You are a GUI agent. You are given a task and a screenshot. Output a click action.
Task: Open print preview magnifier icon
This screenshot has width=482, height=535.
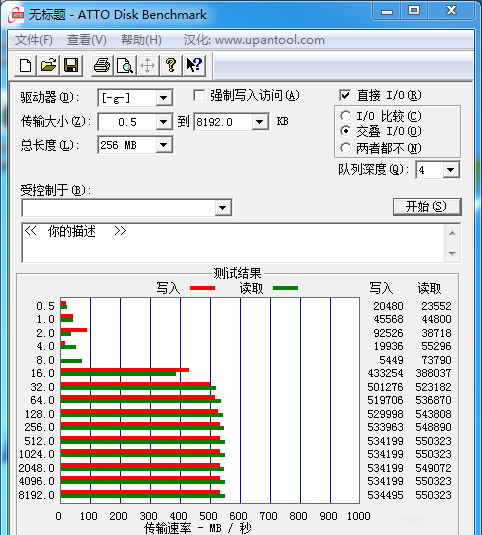click(125, 65)
